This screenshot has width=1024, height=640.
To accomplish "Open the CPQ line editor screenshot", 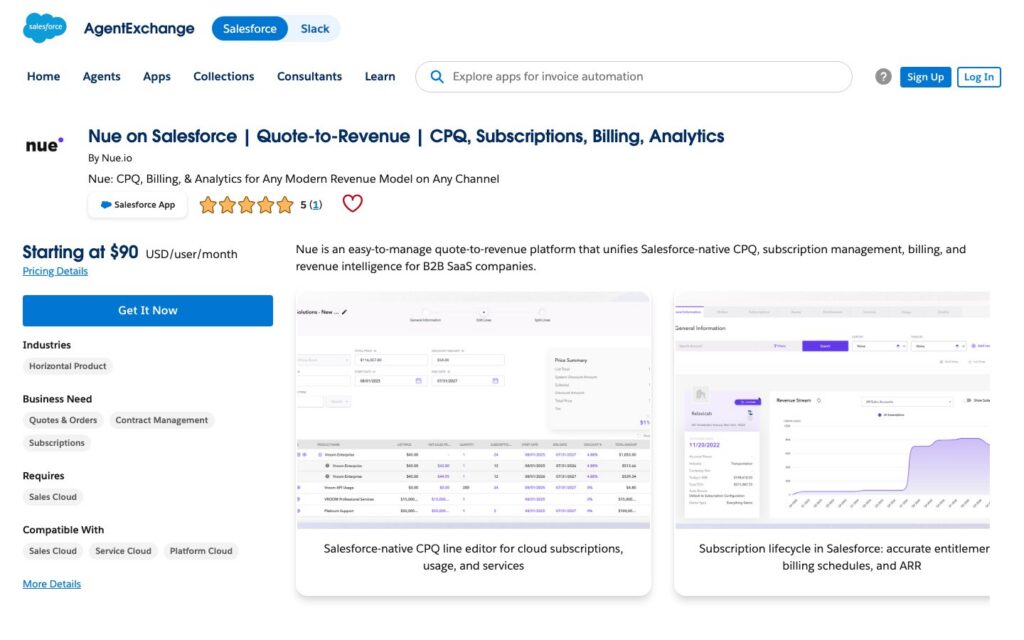I will click(x=473, y=410).
